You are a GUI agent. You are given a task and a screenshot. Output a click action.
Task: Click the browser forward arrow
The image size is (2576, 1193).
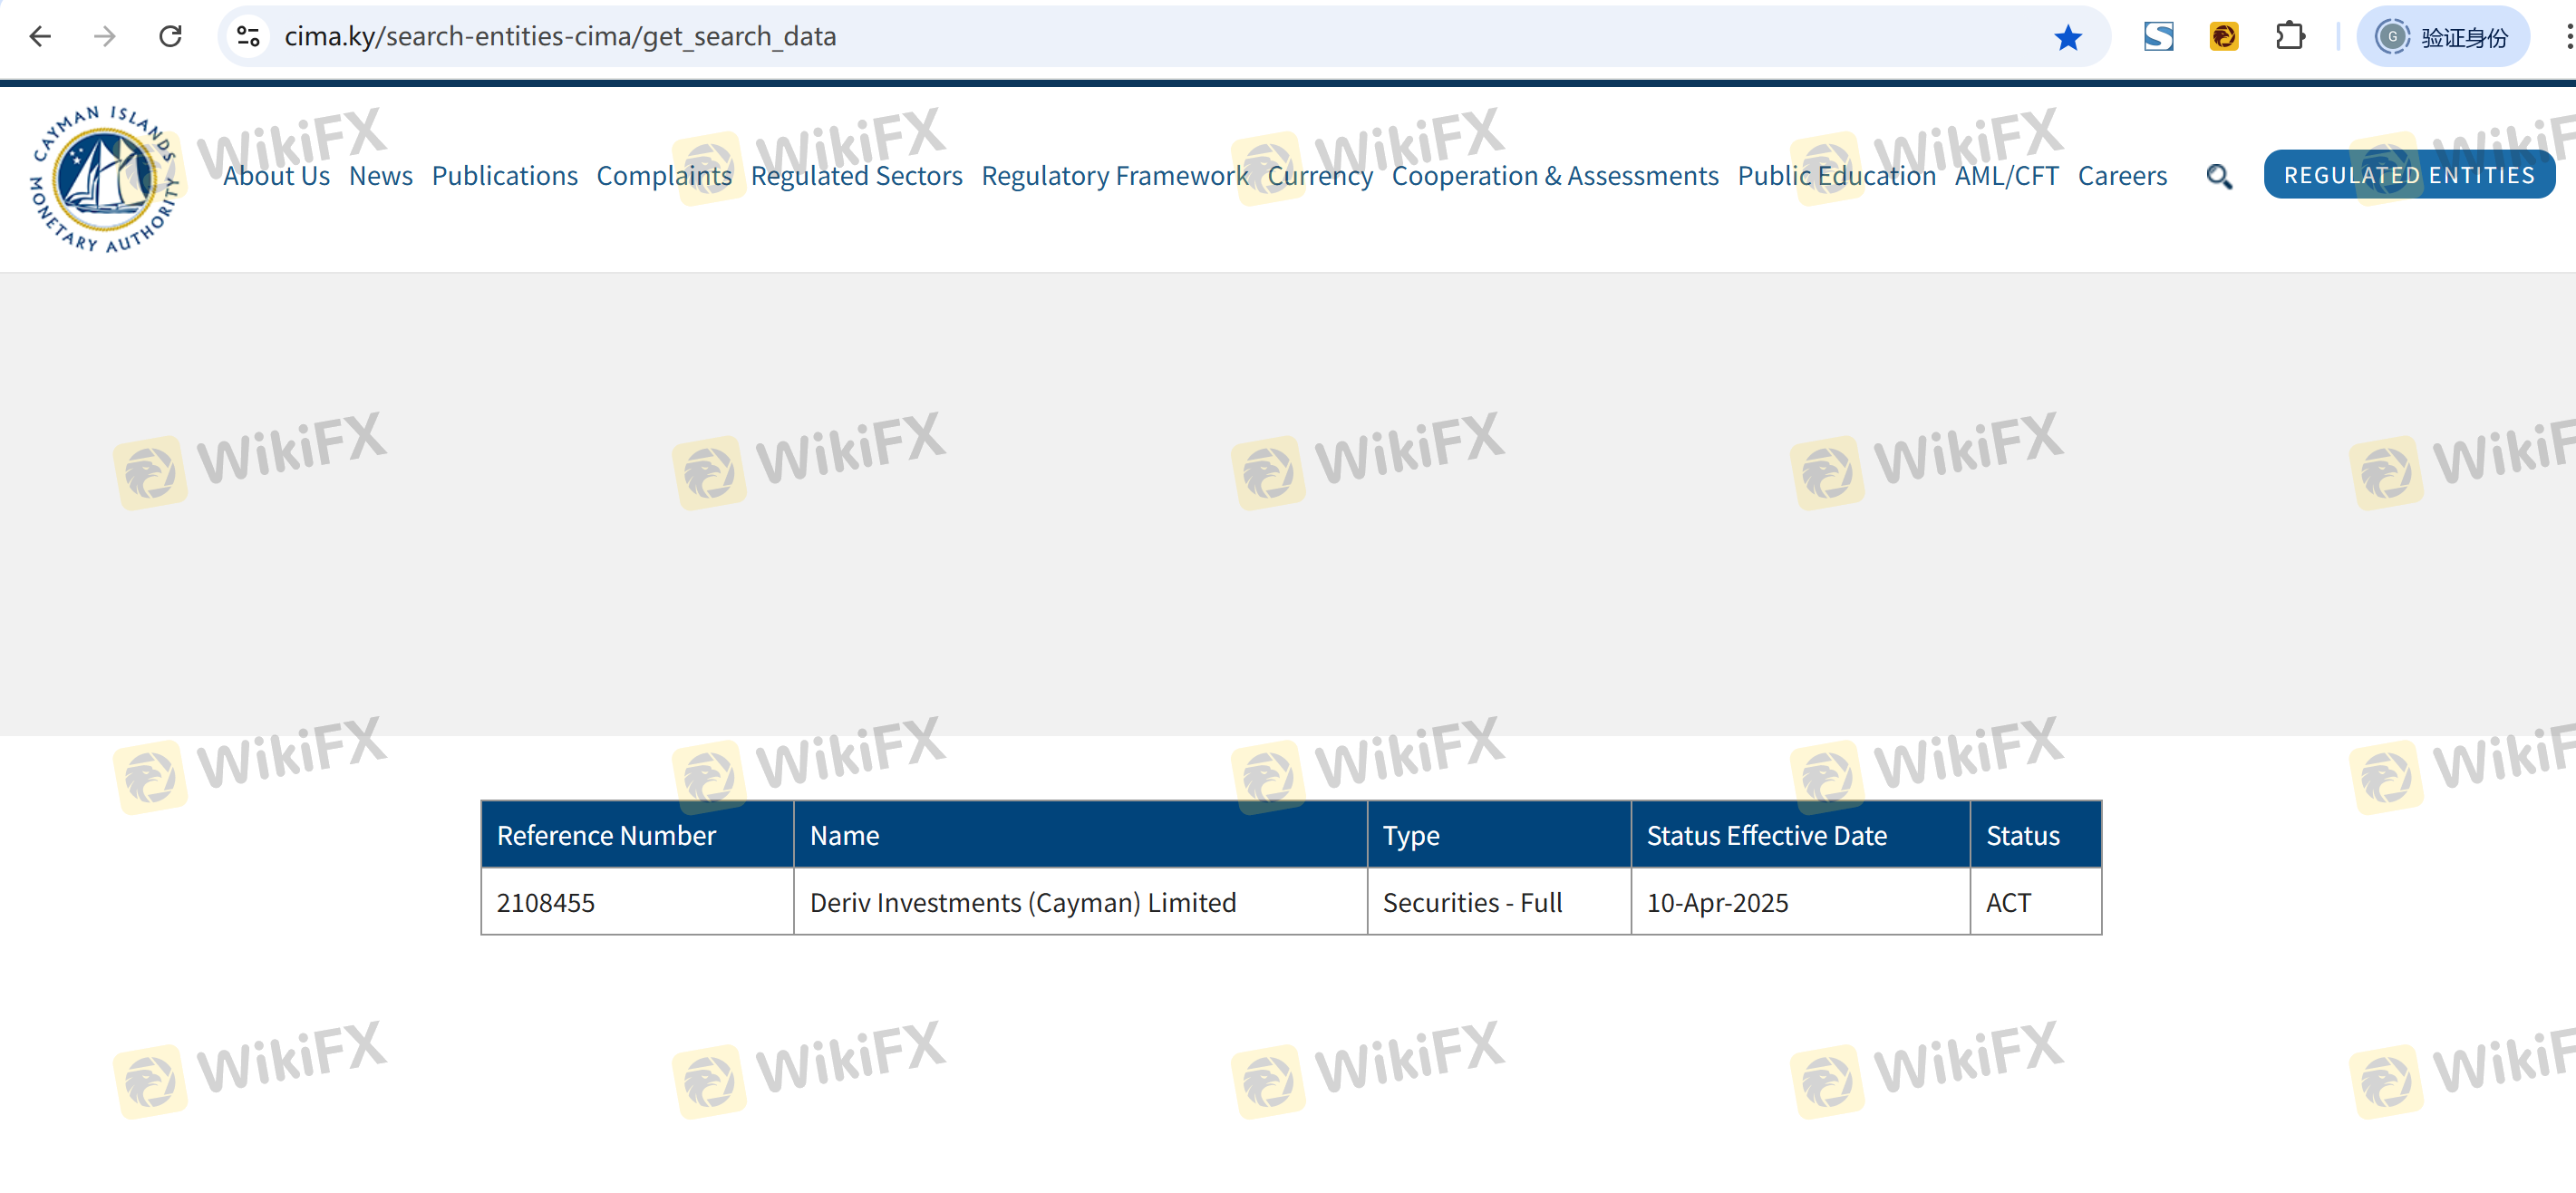(105, 37)
